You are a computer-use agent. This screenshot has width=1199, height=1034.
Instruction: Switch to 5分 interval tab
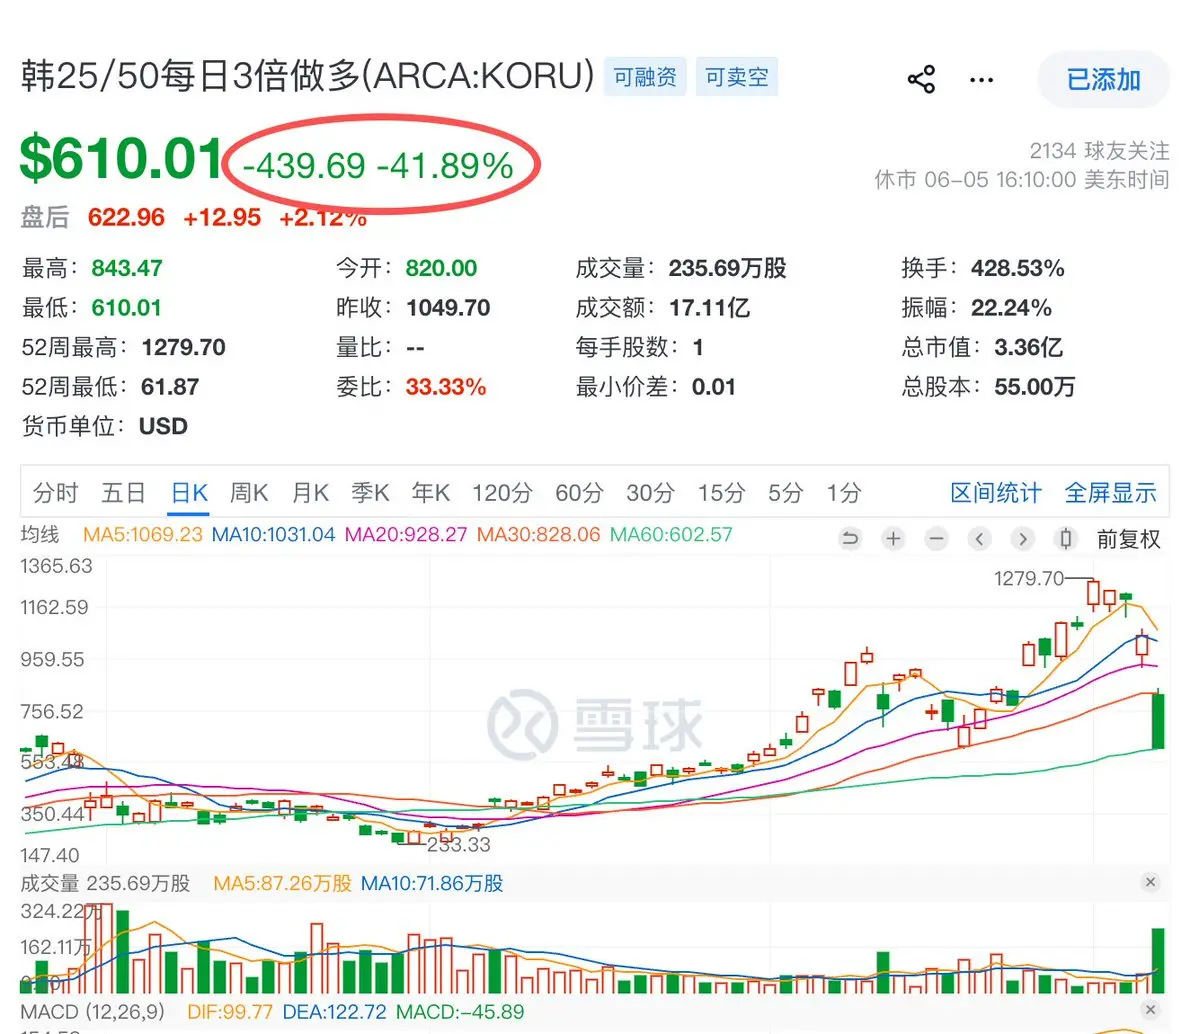[785, 493]
